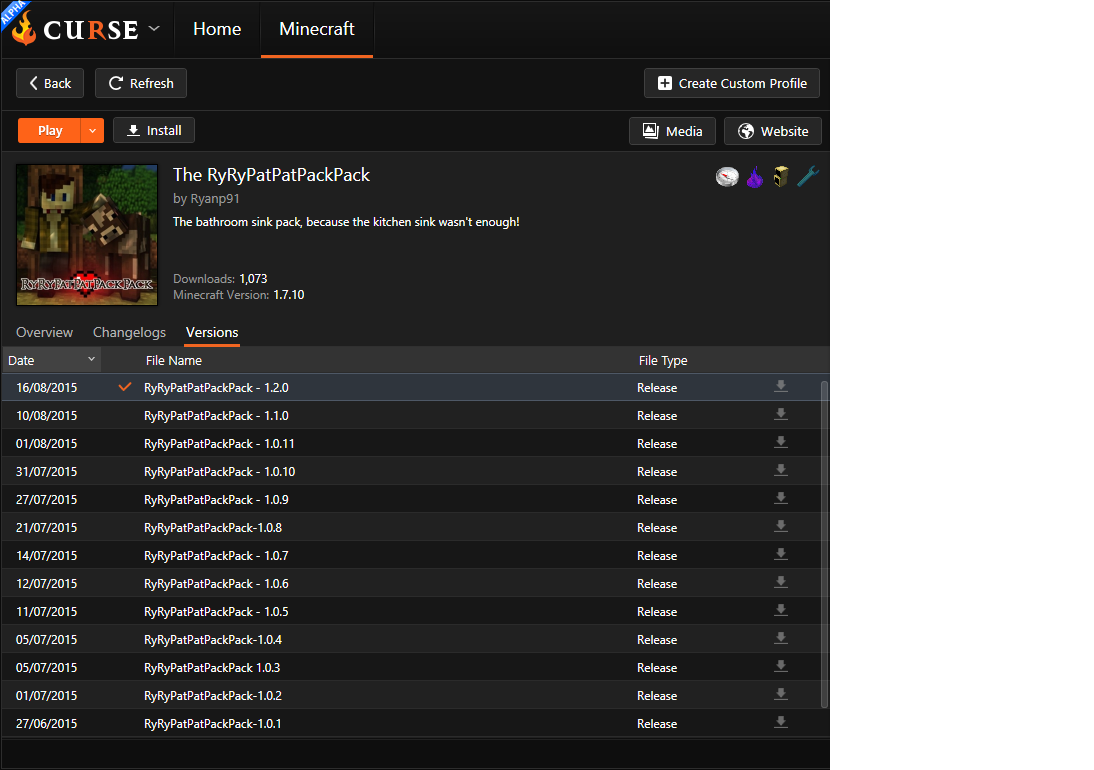Download RyRyPatPatPackPack-1.0.2 file
The image size is (1094, 770).
pyautogui.click(x=781, y=694)
